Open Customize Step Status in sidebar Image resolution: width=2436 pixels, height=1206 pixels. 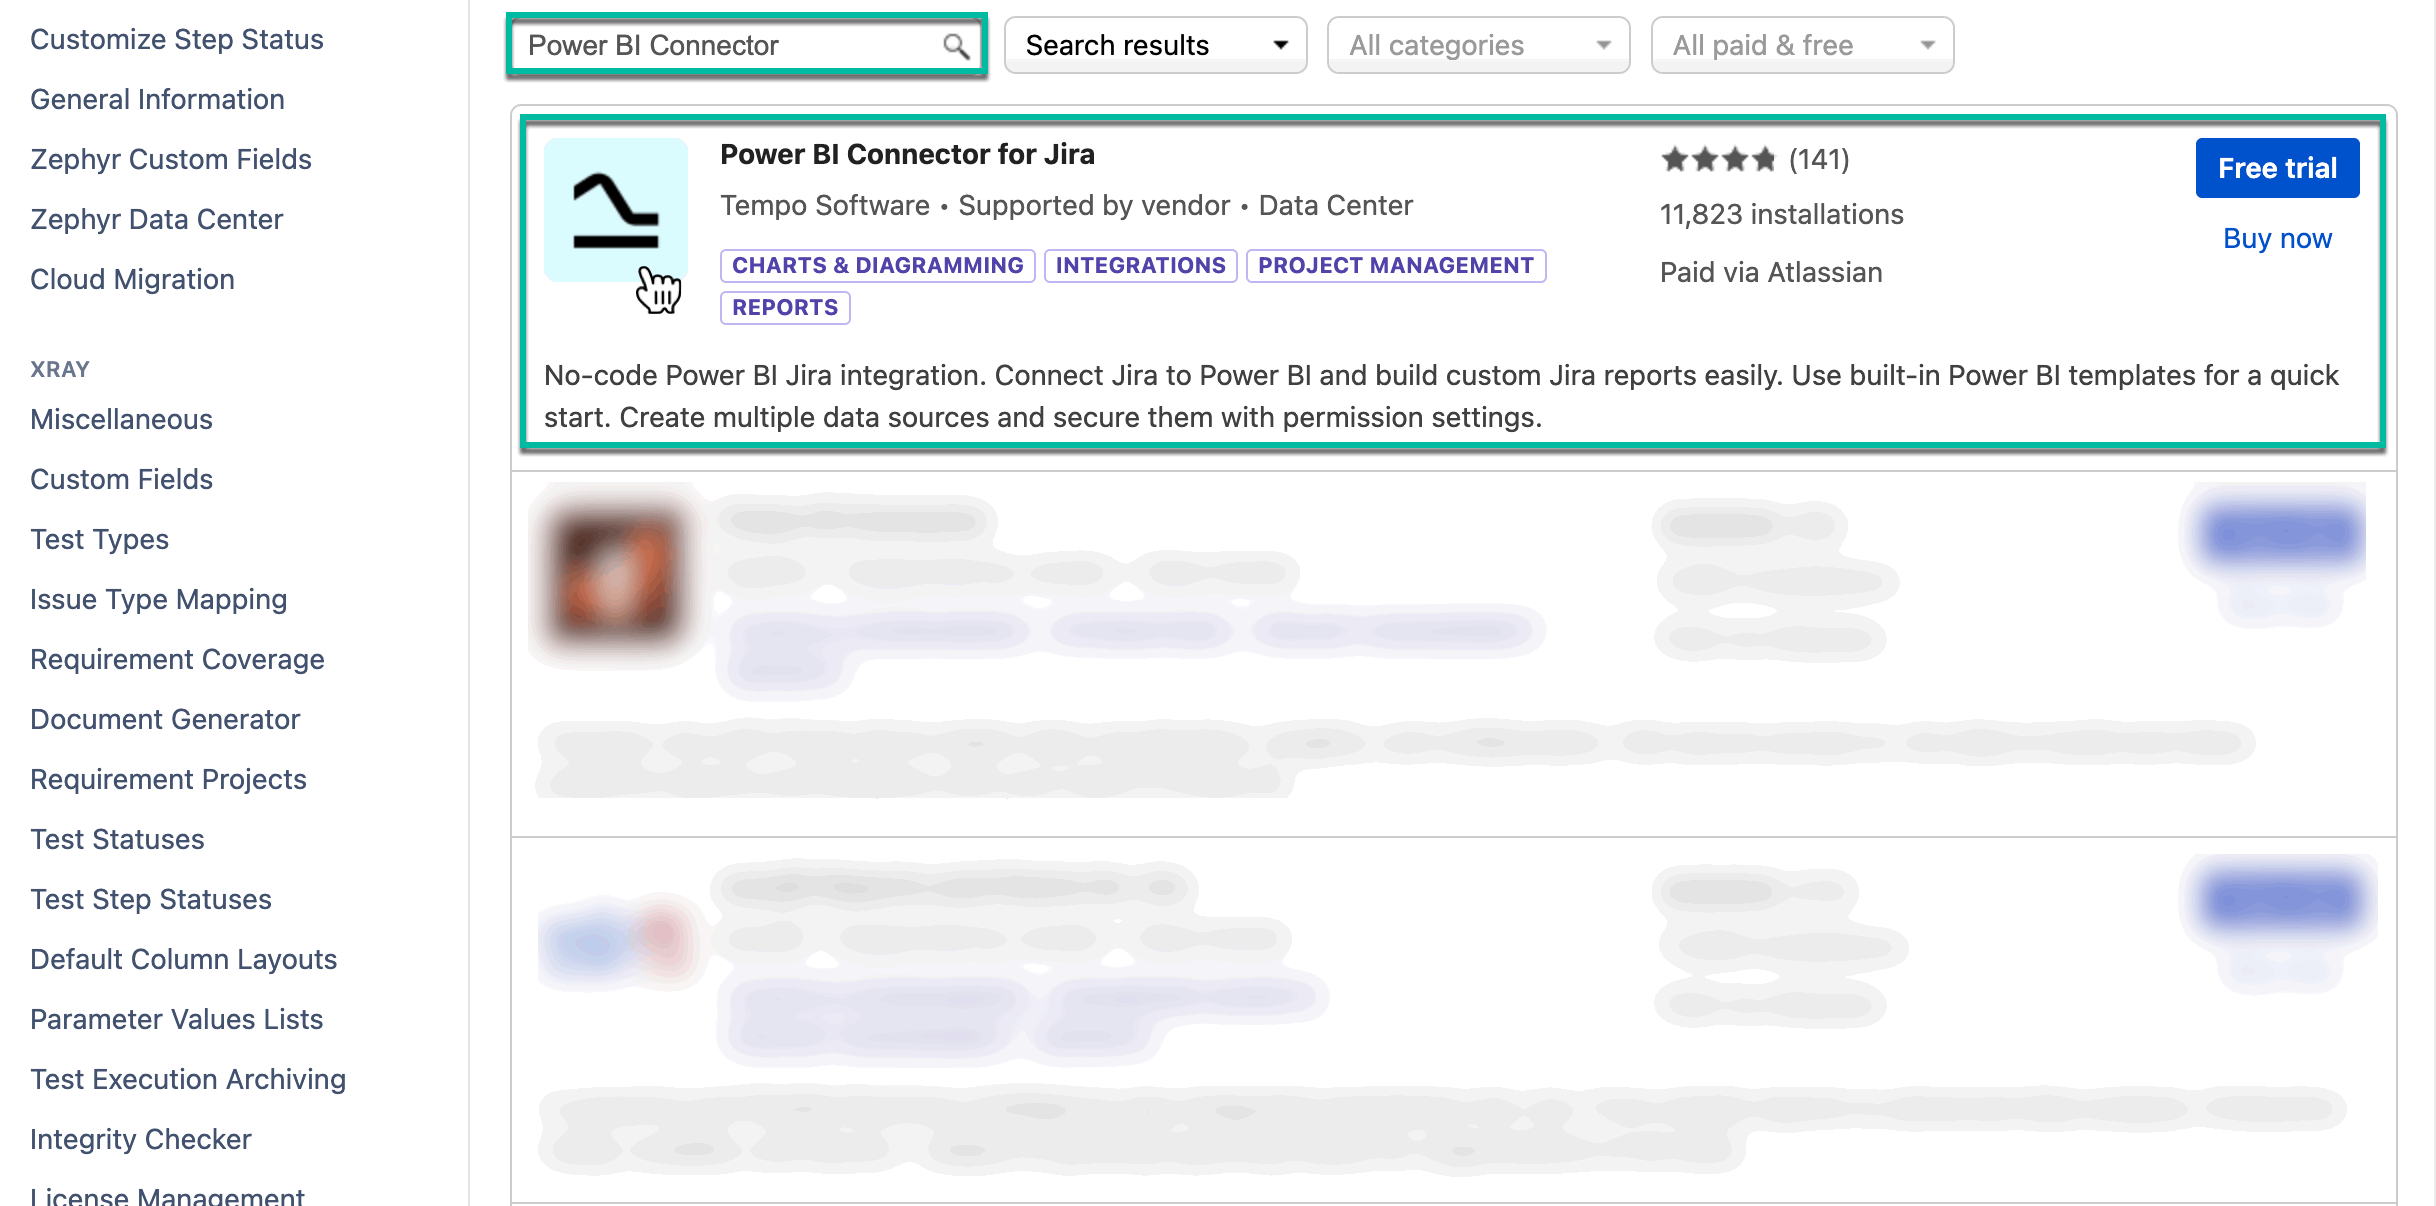click(x=177, y=40)
